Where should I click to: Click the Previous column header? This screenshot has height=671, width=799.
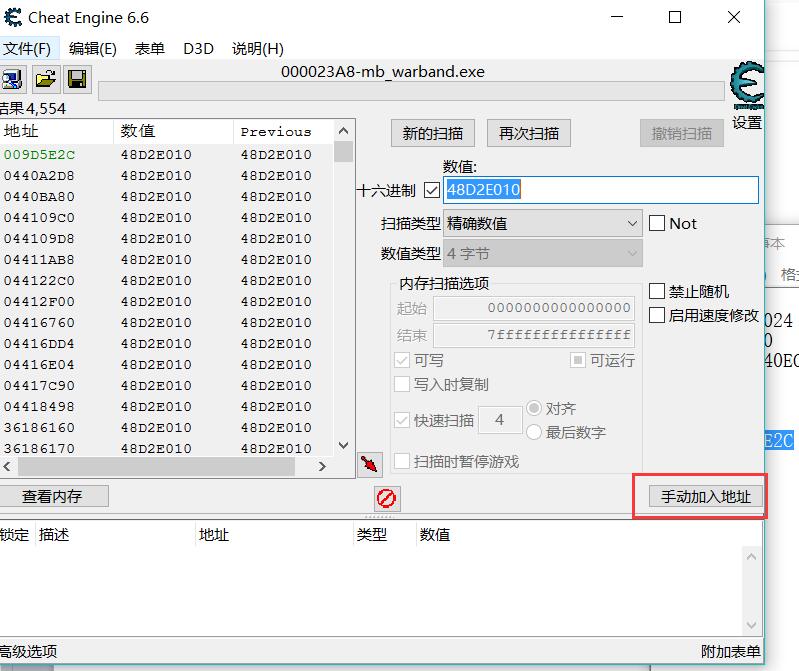[283, 131]
